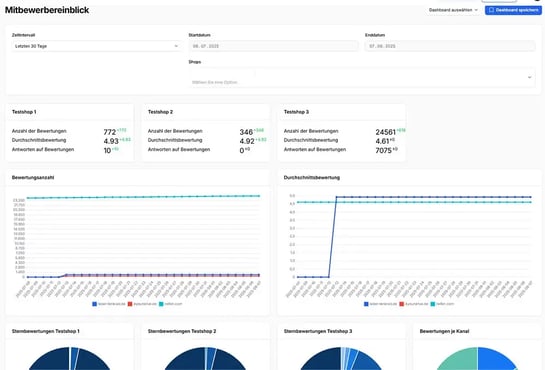Toggle blue legend entry in Durchschnittsbewertung chart
Screen dimensions: 545x370
click(x=380, y=304)
